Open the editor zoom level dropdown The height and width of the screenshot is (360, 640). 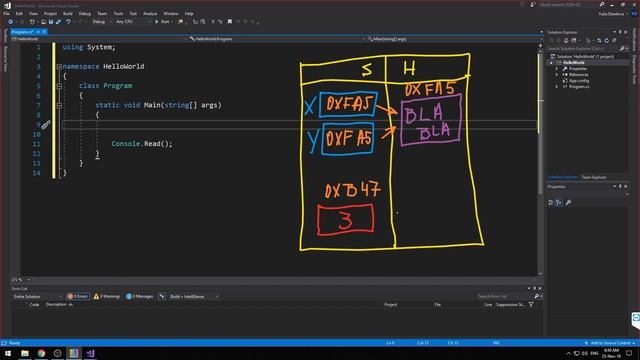tap(20, 280)
